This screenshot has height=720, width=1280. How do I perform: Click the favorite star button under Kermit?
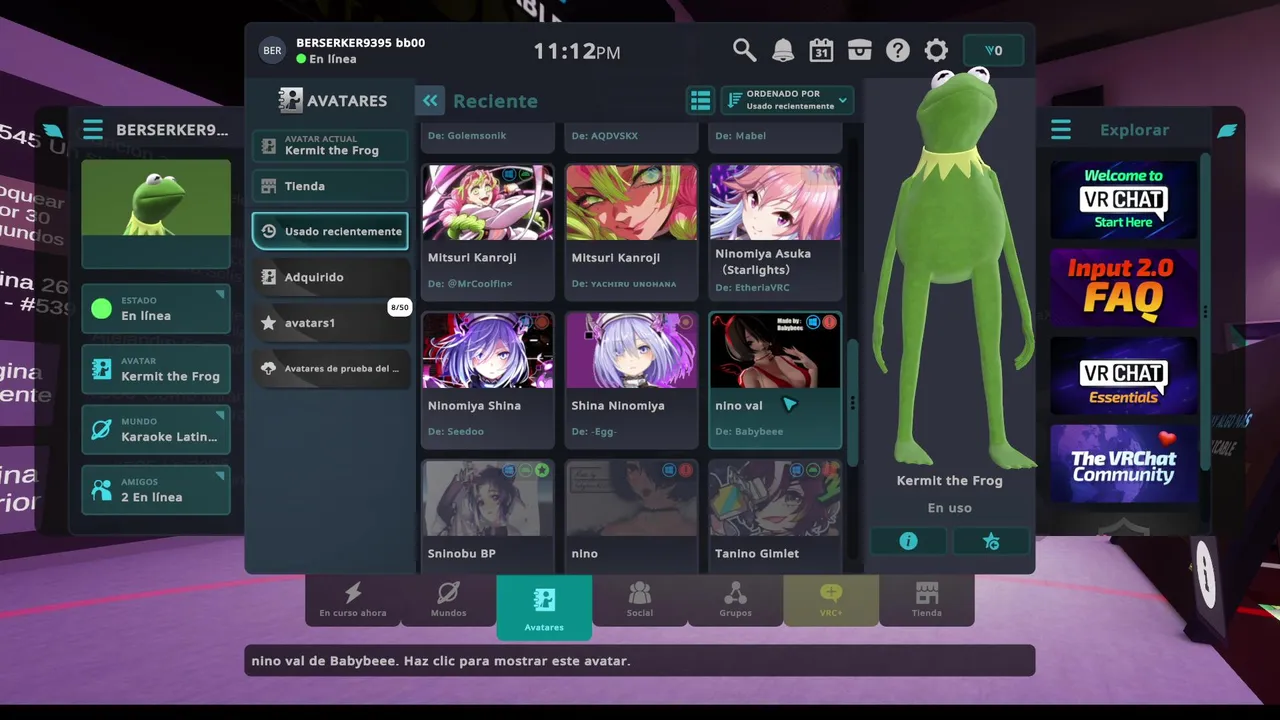tap(991, 541)
